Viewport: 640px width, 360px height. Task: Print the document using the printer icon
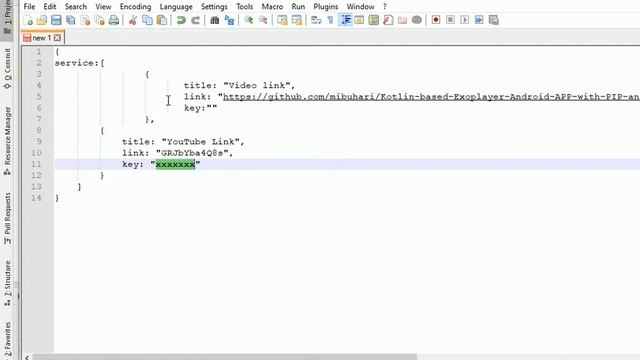tap(114, 20)
